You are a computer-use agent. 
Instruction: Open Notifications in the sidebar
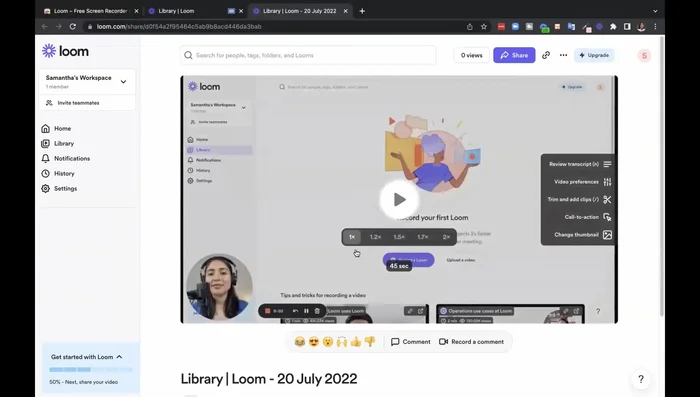point(72,159)
